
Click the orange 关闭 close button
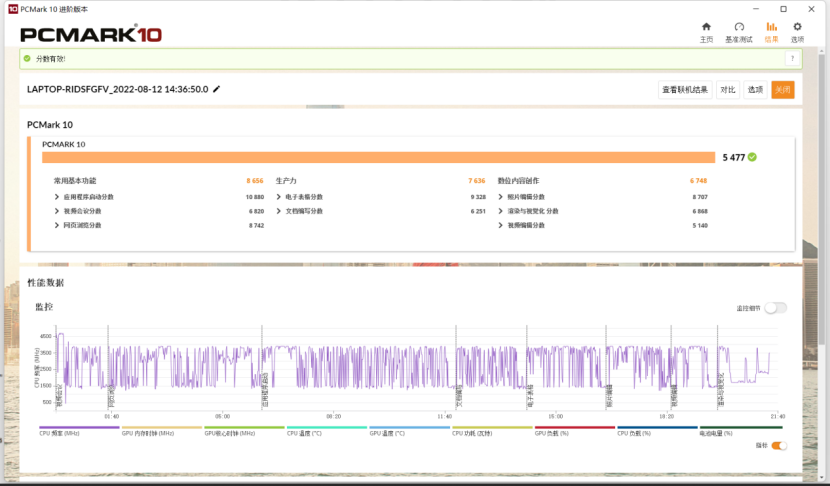coord(783,90)
